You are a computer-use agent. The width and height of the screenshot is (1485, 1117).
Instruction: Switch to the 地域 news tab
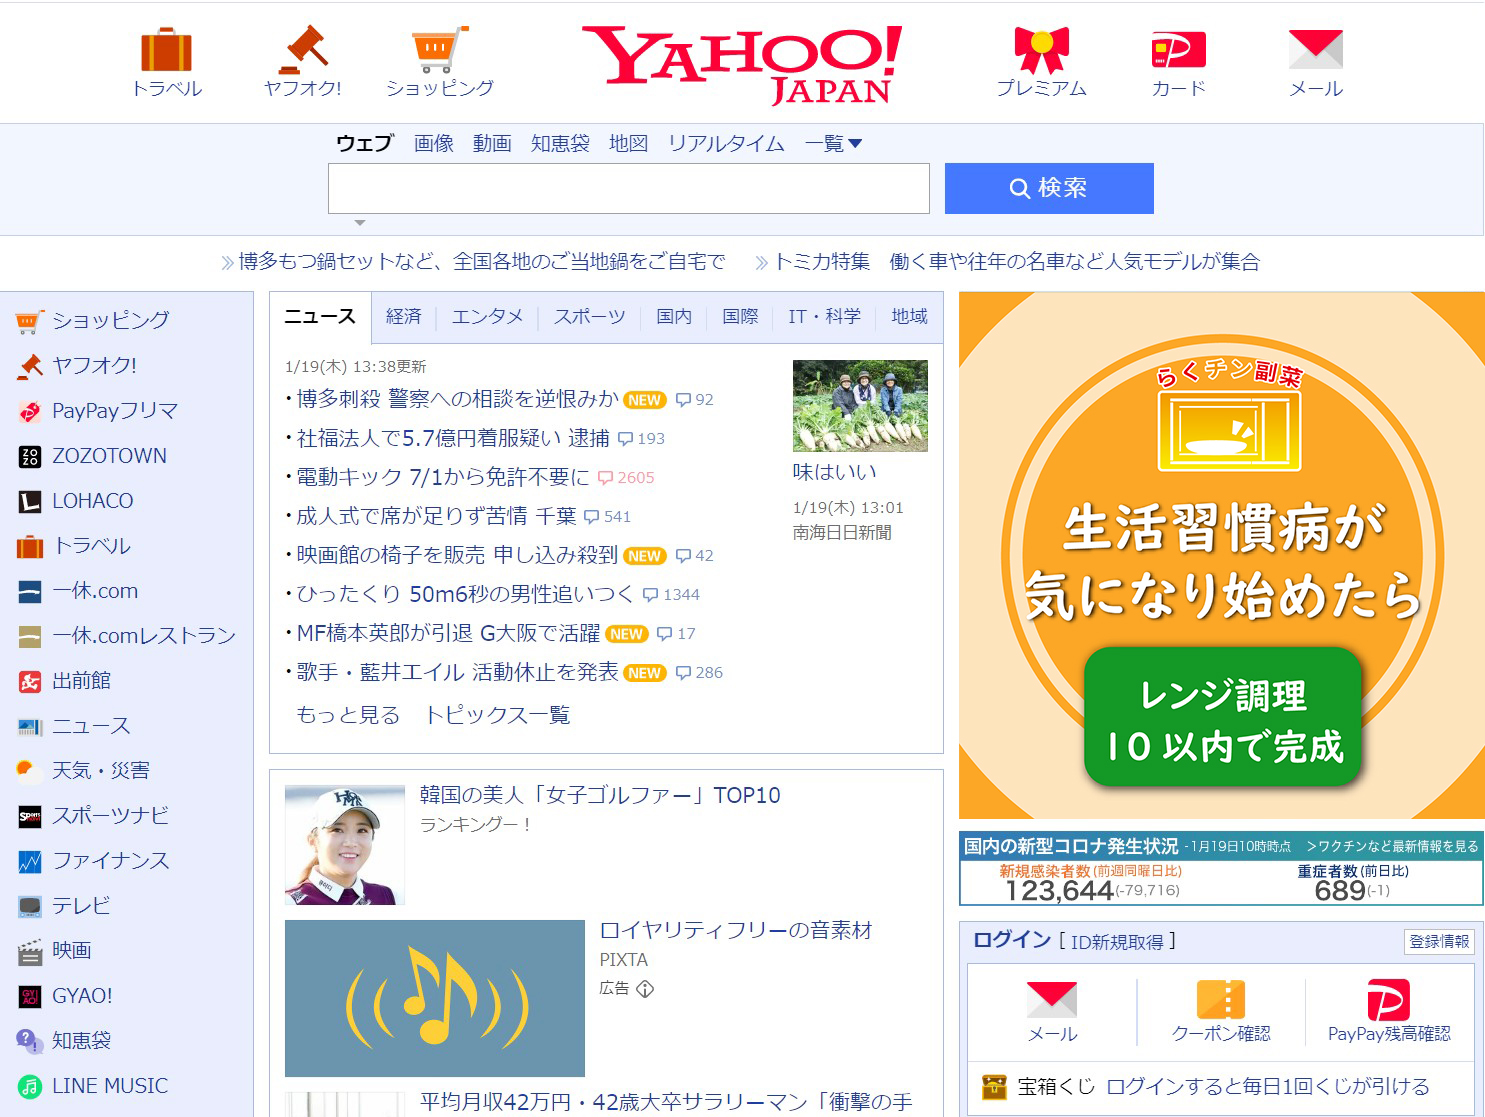(x=910, y=317)
